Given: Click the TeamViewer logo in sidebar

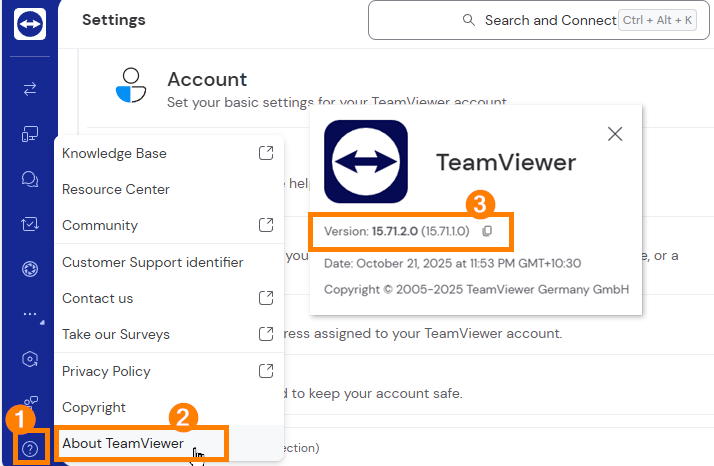Looking at the screenshot, I should click(x=30, y=24).
